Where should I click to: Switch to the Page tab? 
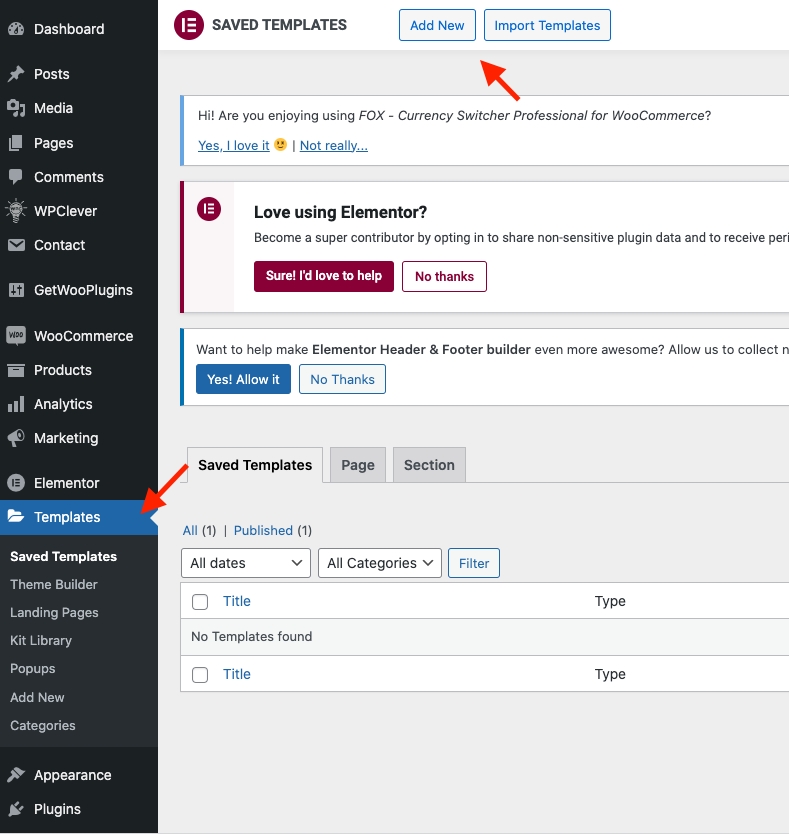click(358, 465)
